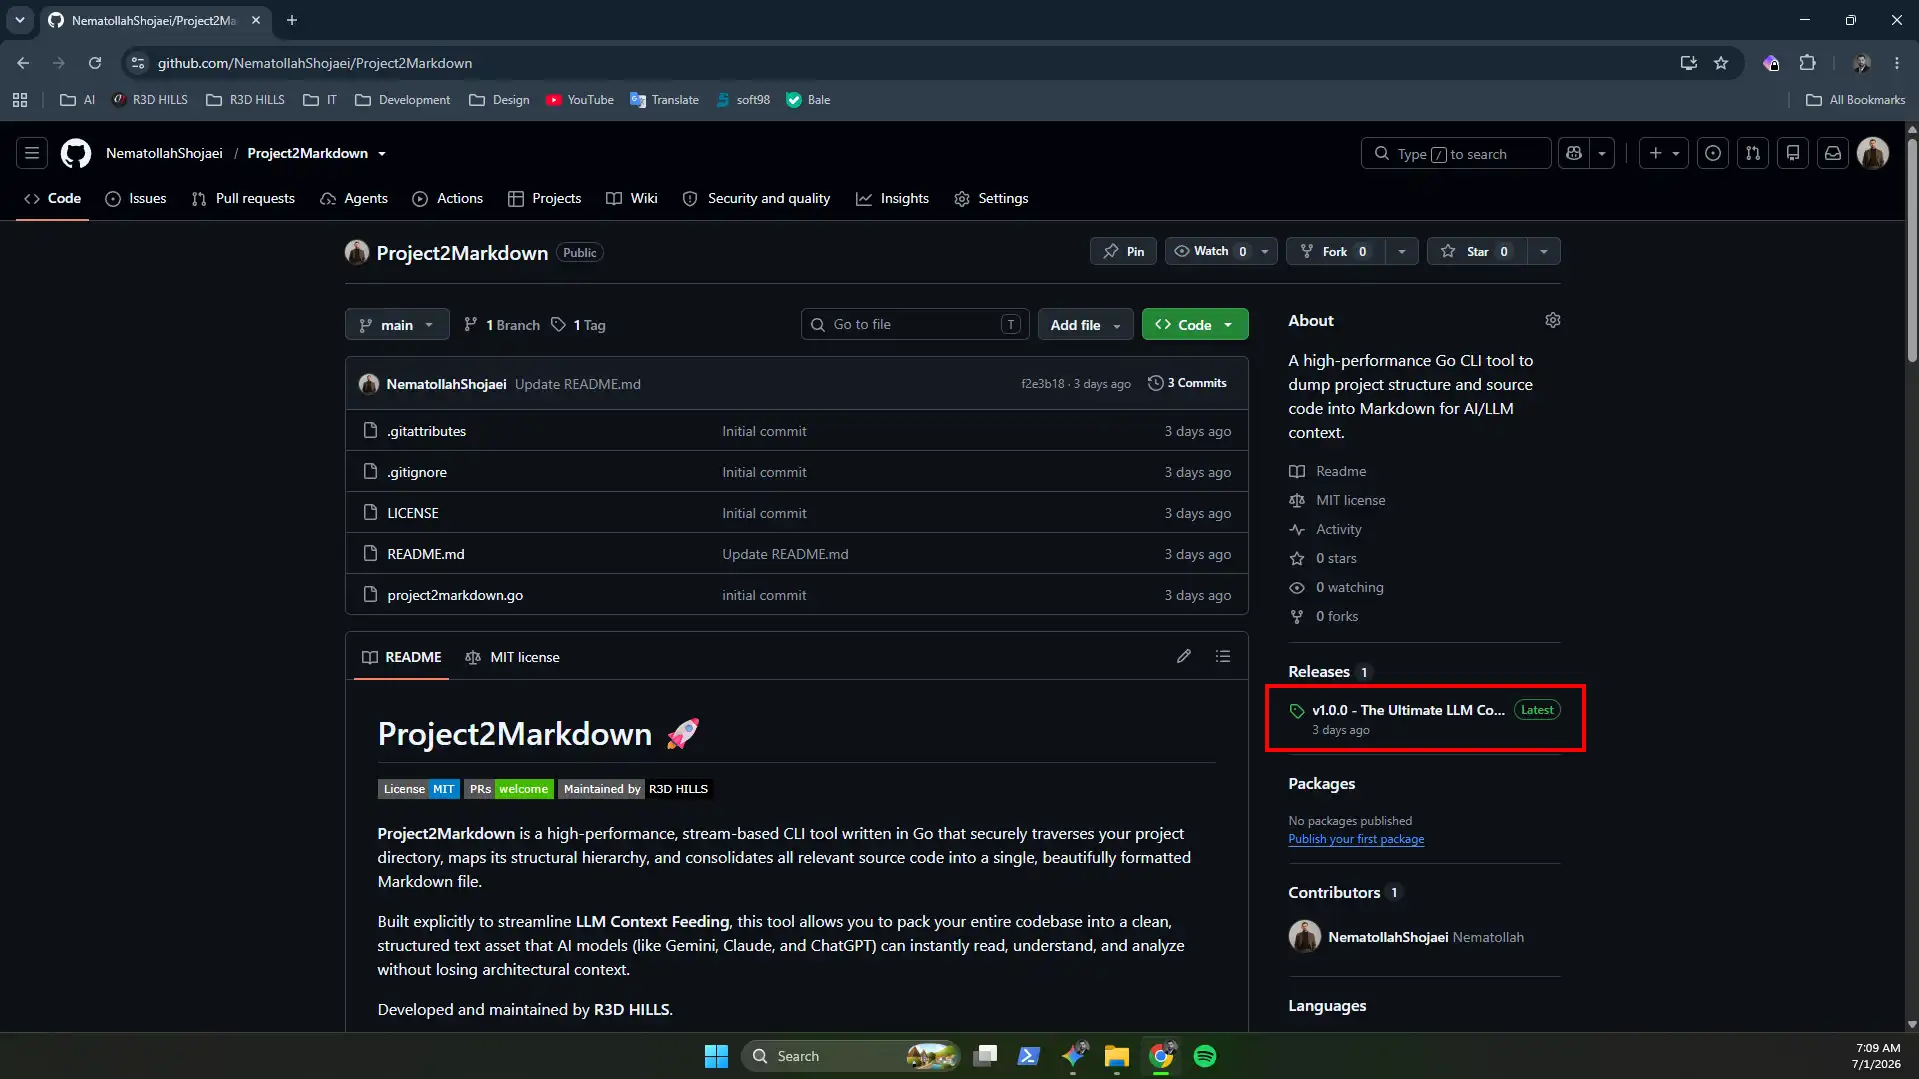Open Translate bookmark
1919x1079 pixels.
coord(664,100)
